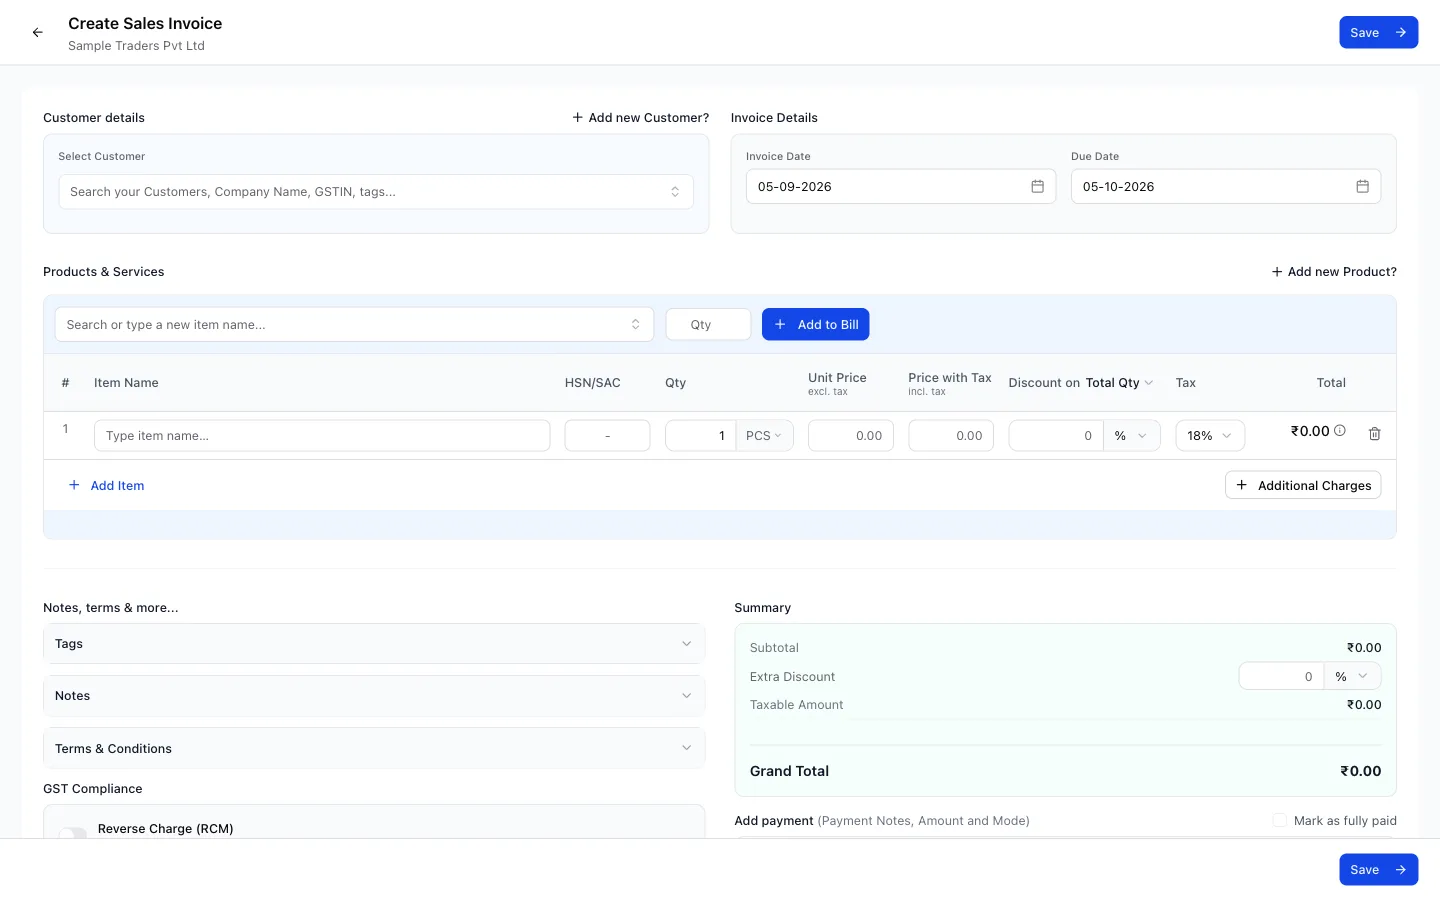Click the plus icon before Add new Customer
Screen dimensions: 1440x900
[577, 117]
